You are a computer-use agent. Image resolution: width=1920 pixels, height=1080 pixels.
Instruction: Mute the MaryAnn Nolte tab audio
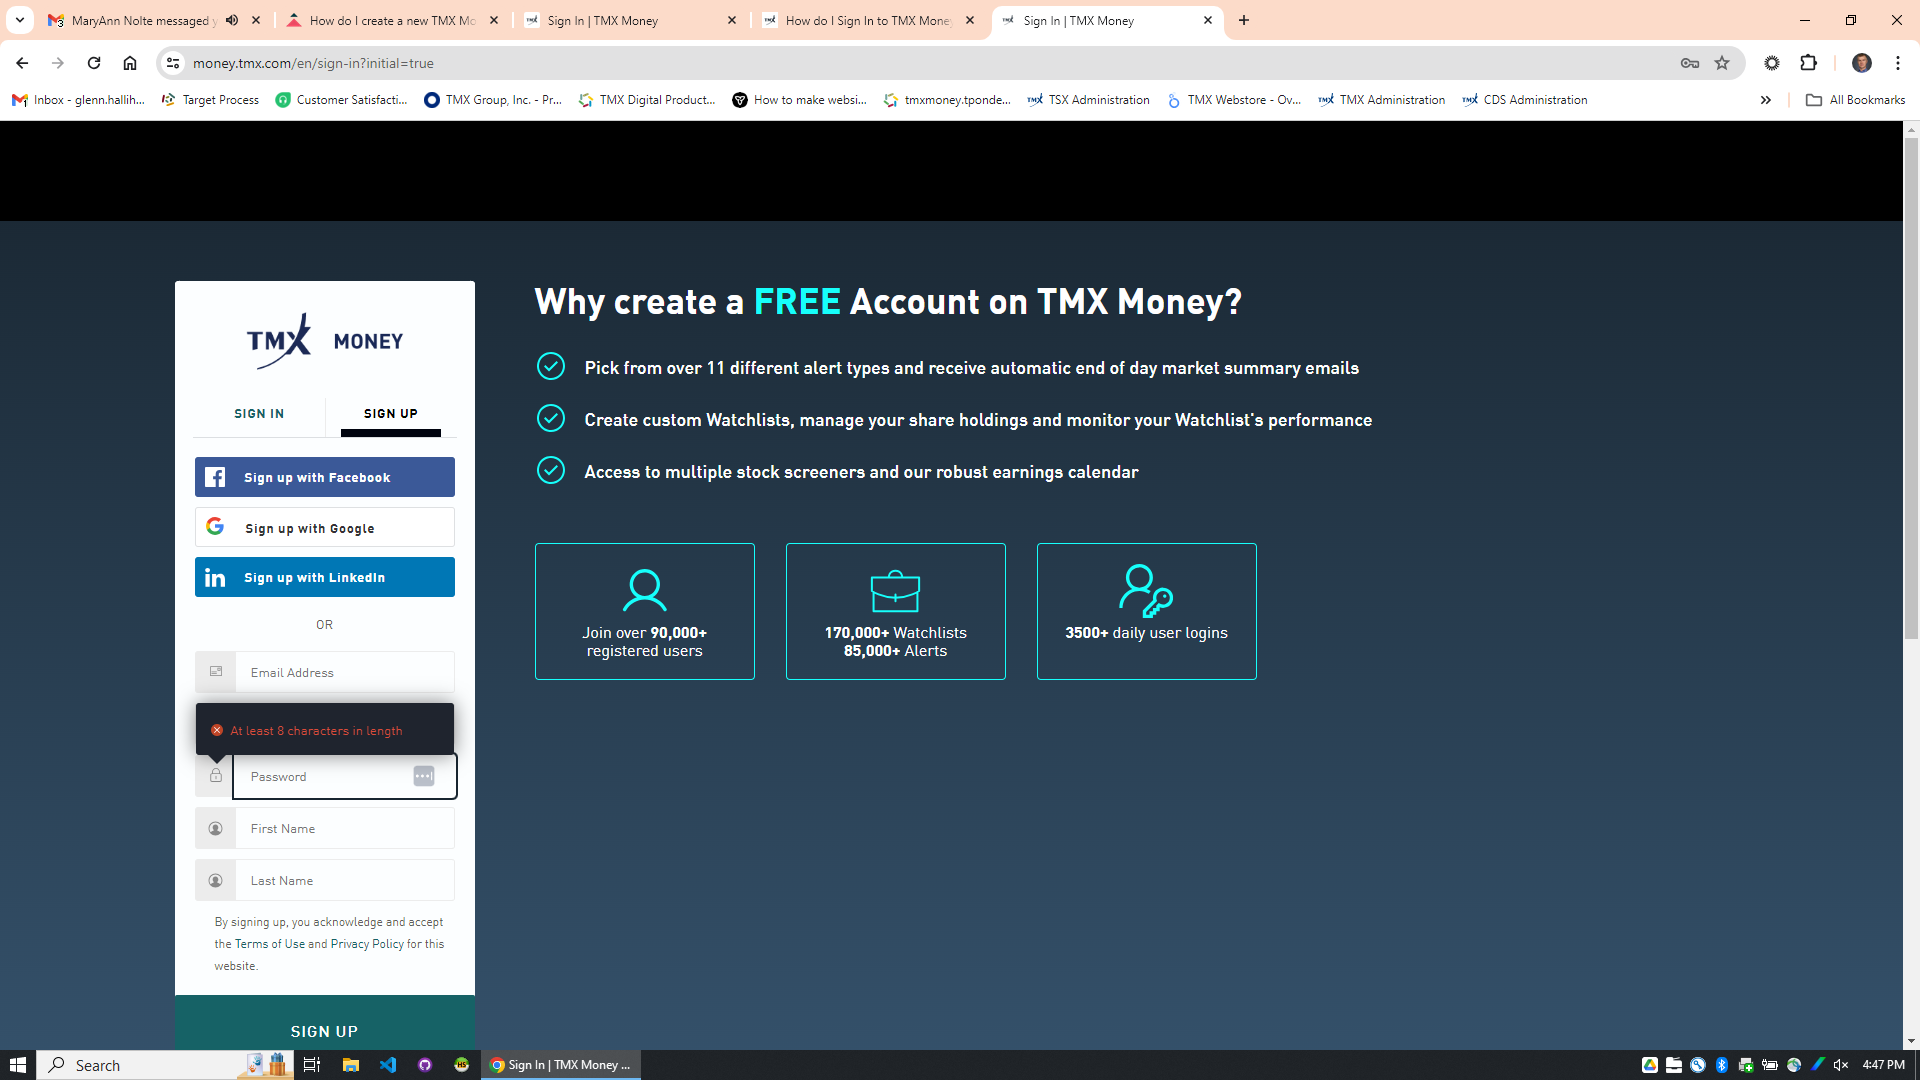pyautogui.click(x=232, y=20)
